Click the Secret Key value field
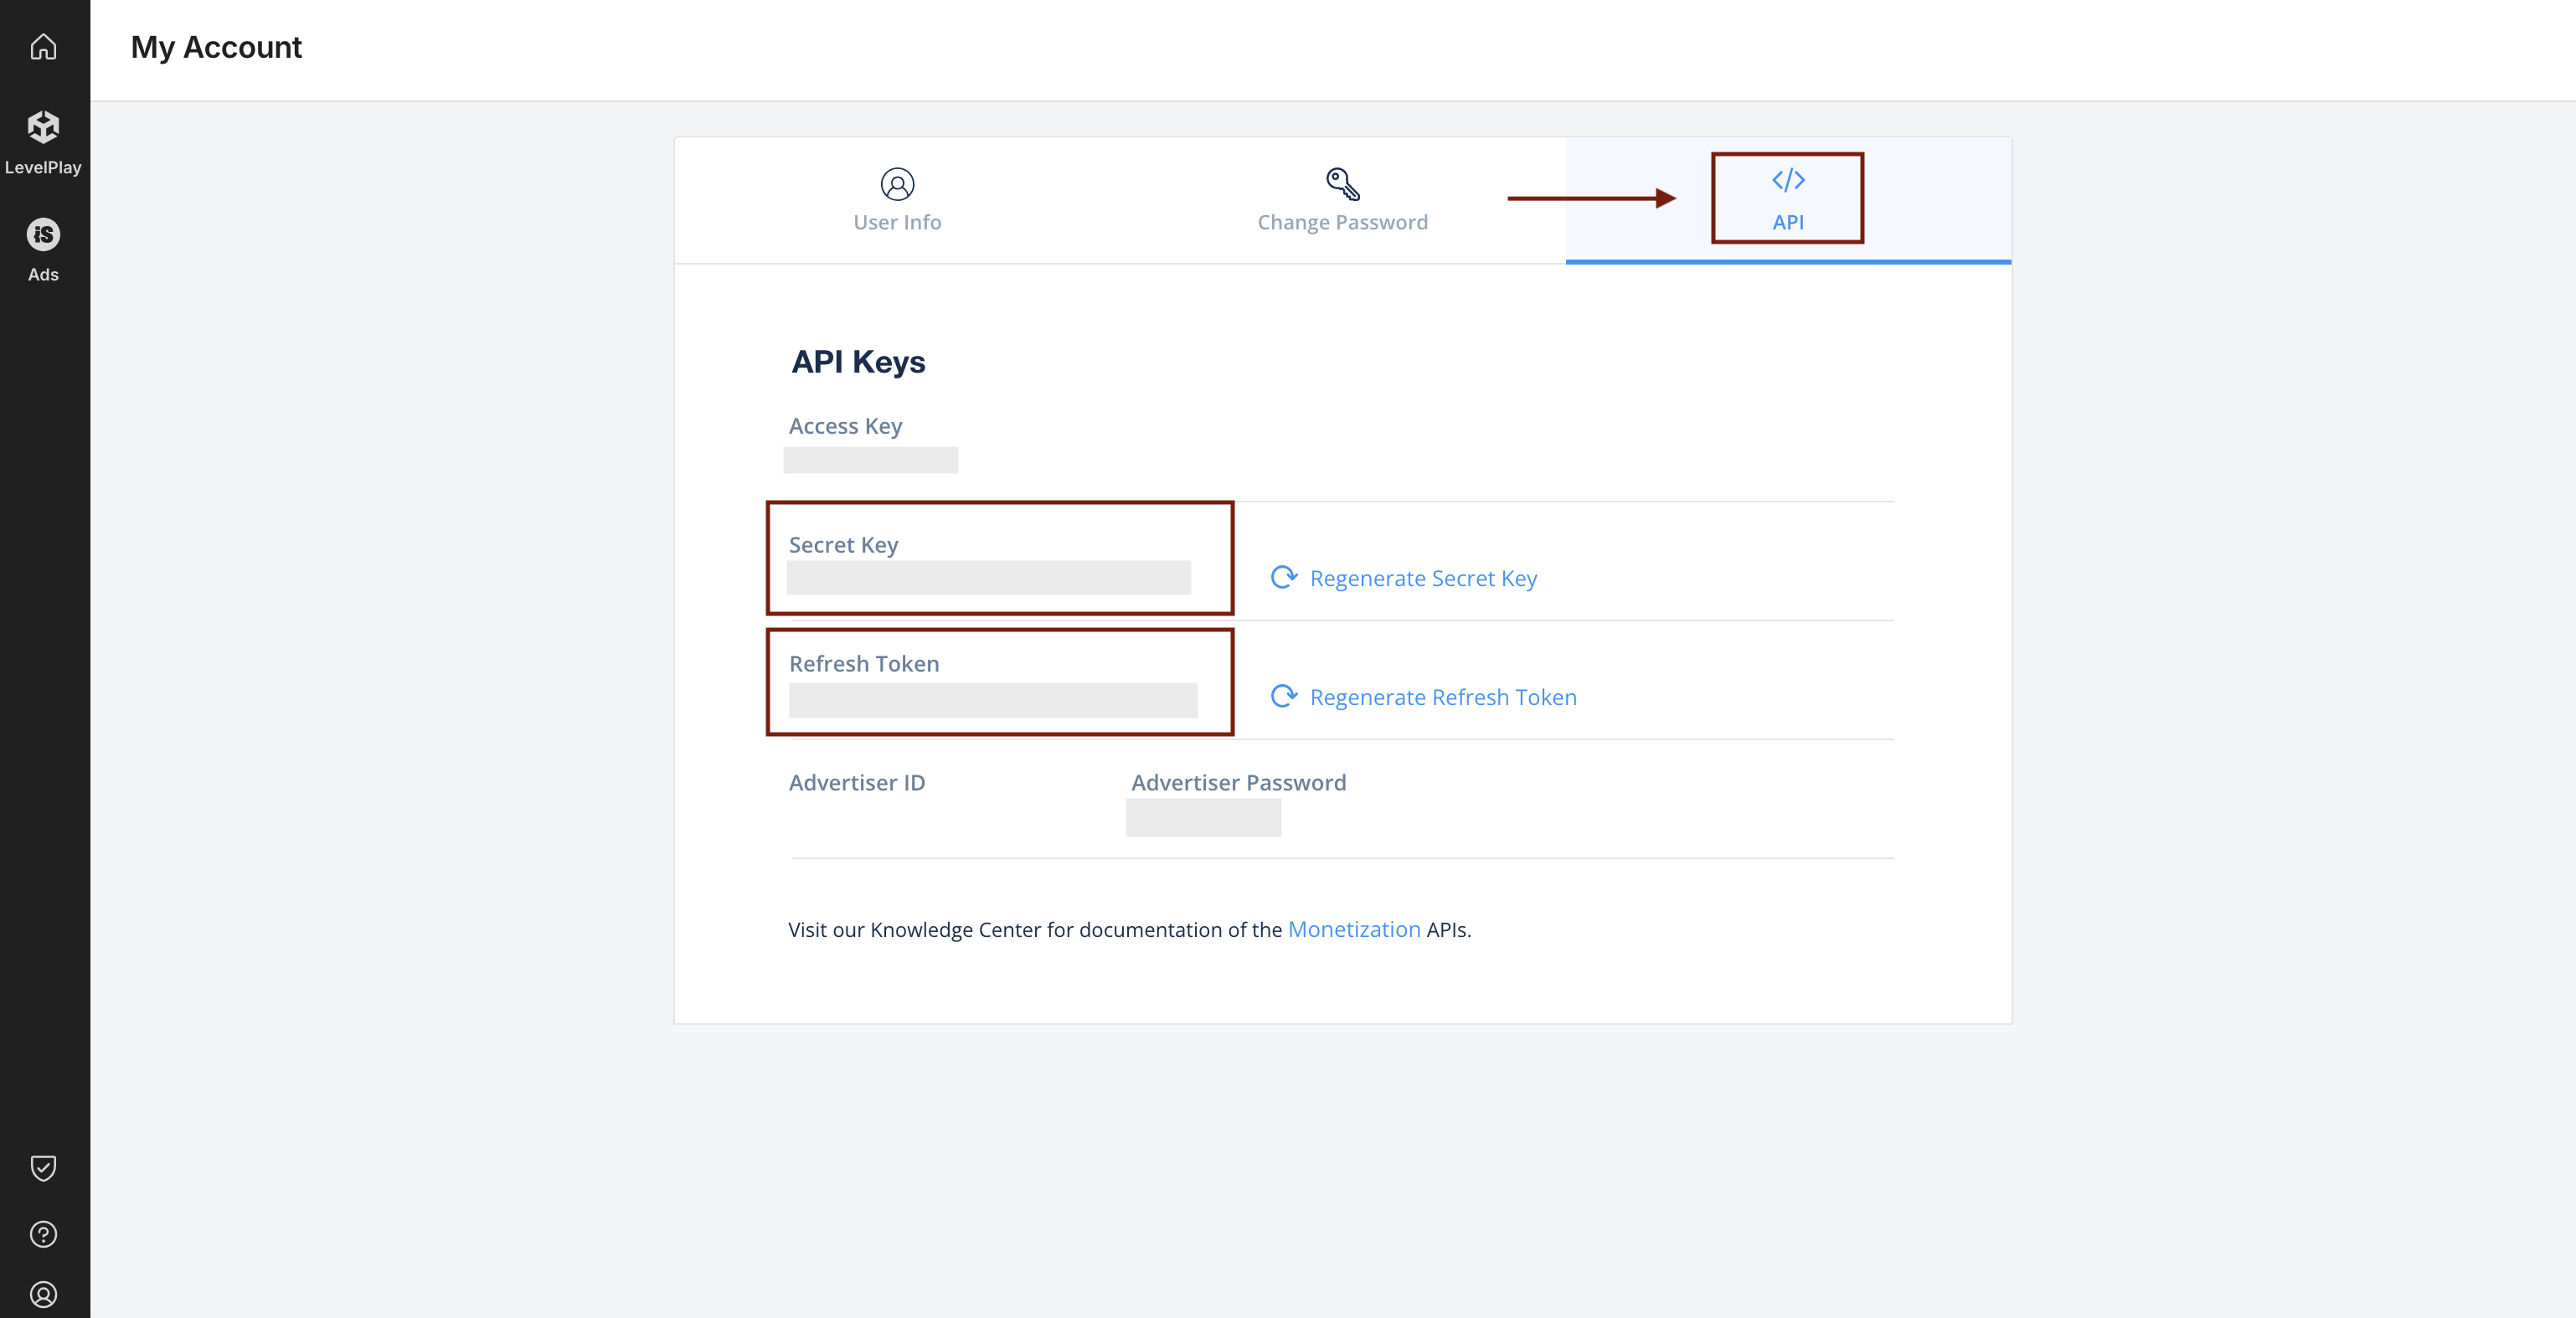The height and width of the screenshot is (1318, 2576). 988,578
